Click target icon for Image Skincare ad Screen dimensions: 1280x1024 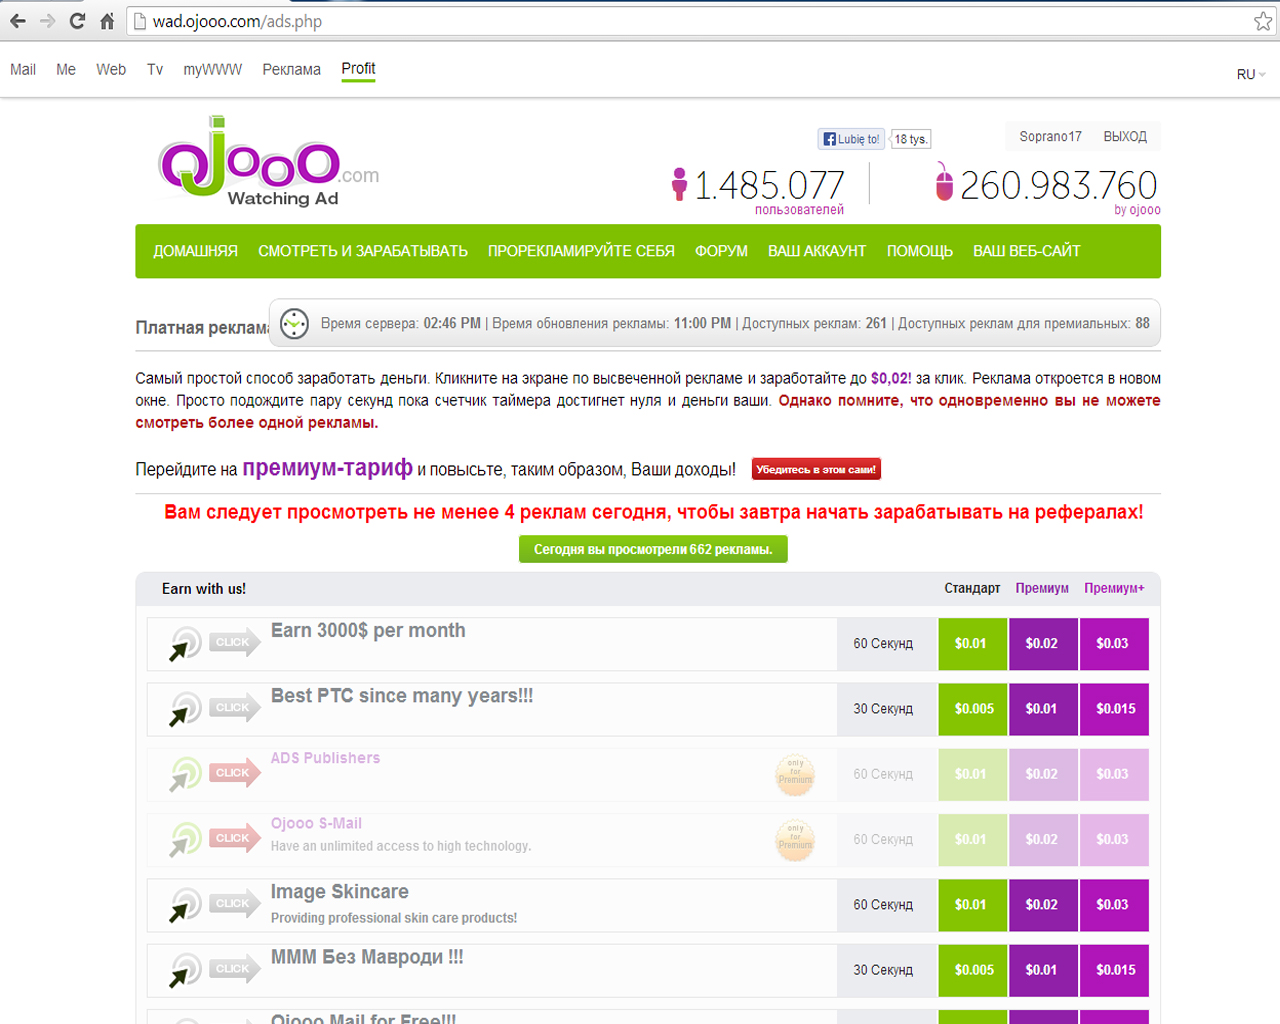185,905
